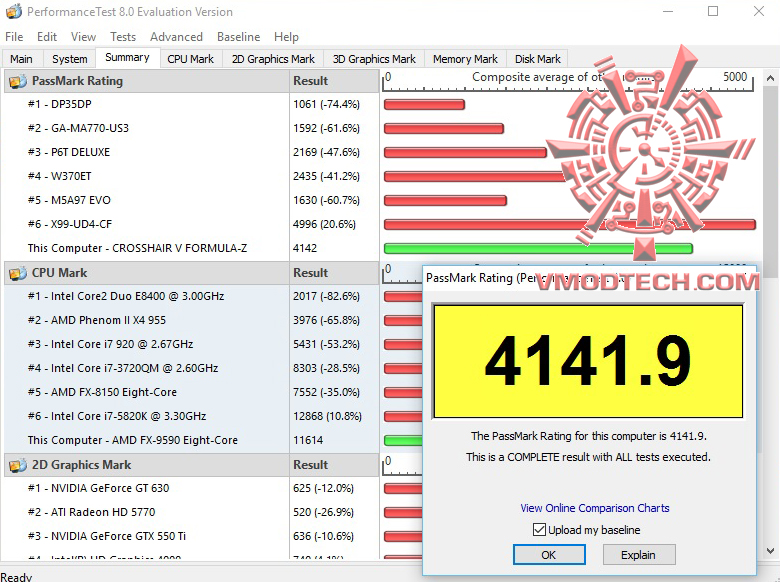The width and height of the screenshot is (780, 582).
Task: Click the 2D Graphics Mark section icon
Action: (x=18, y=465)
